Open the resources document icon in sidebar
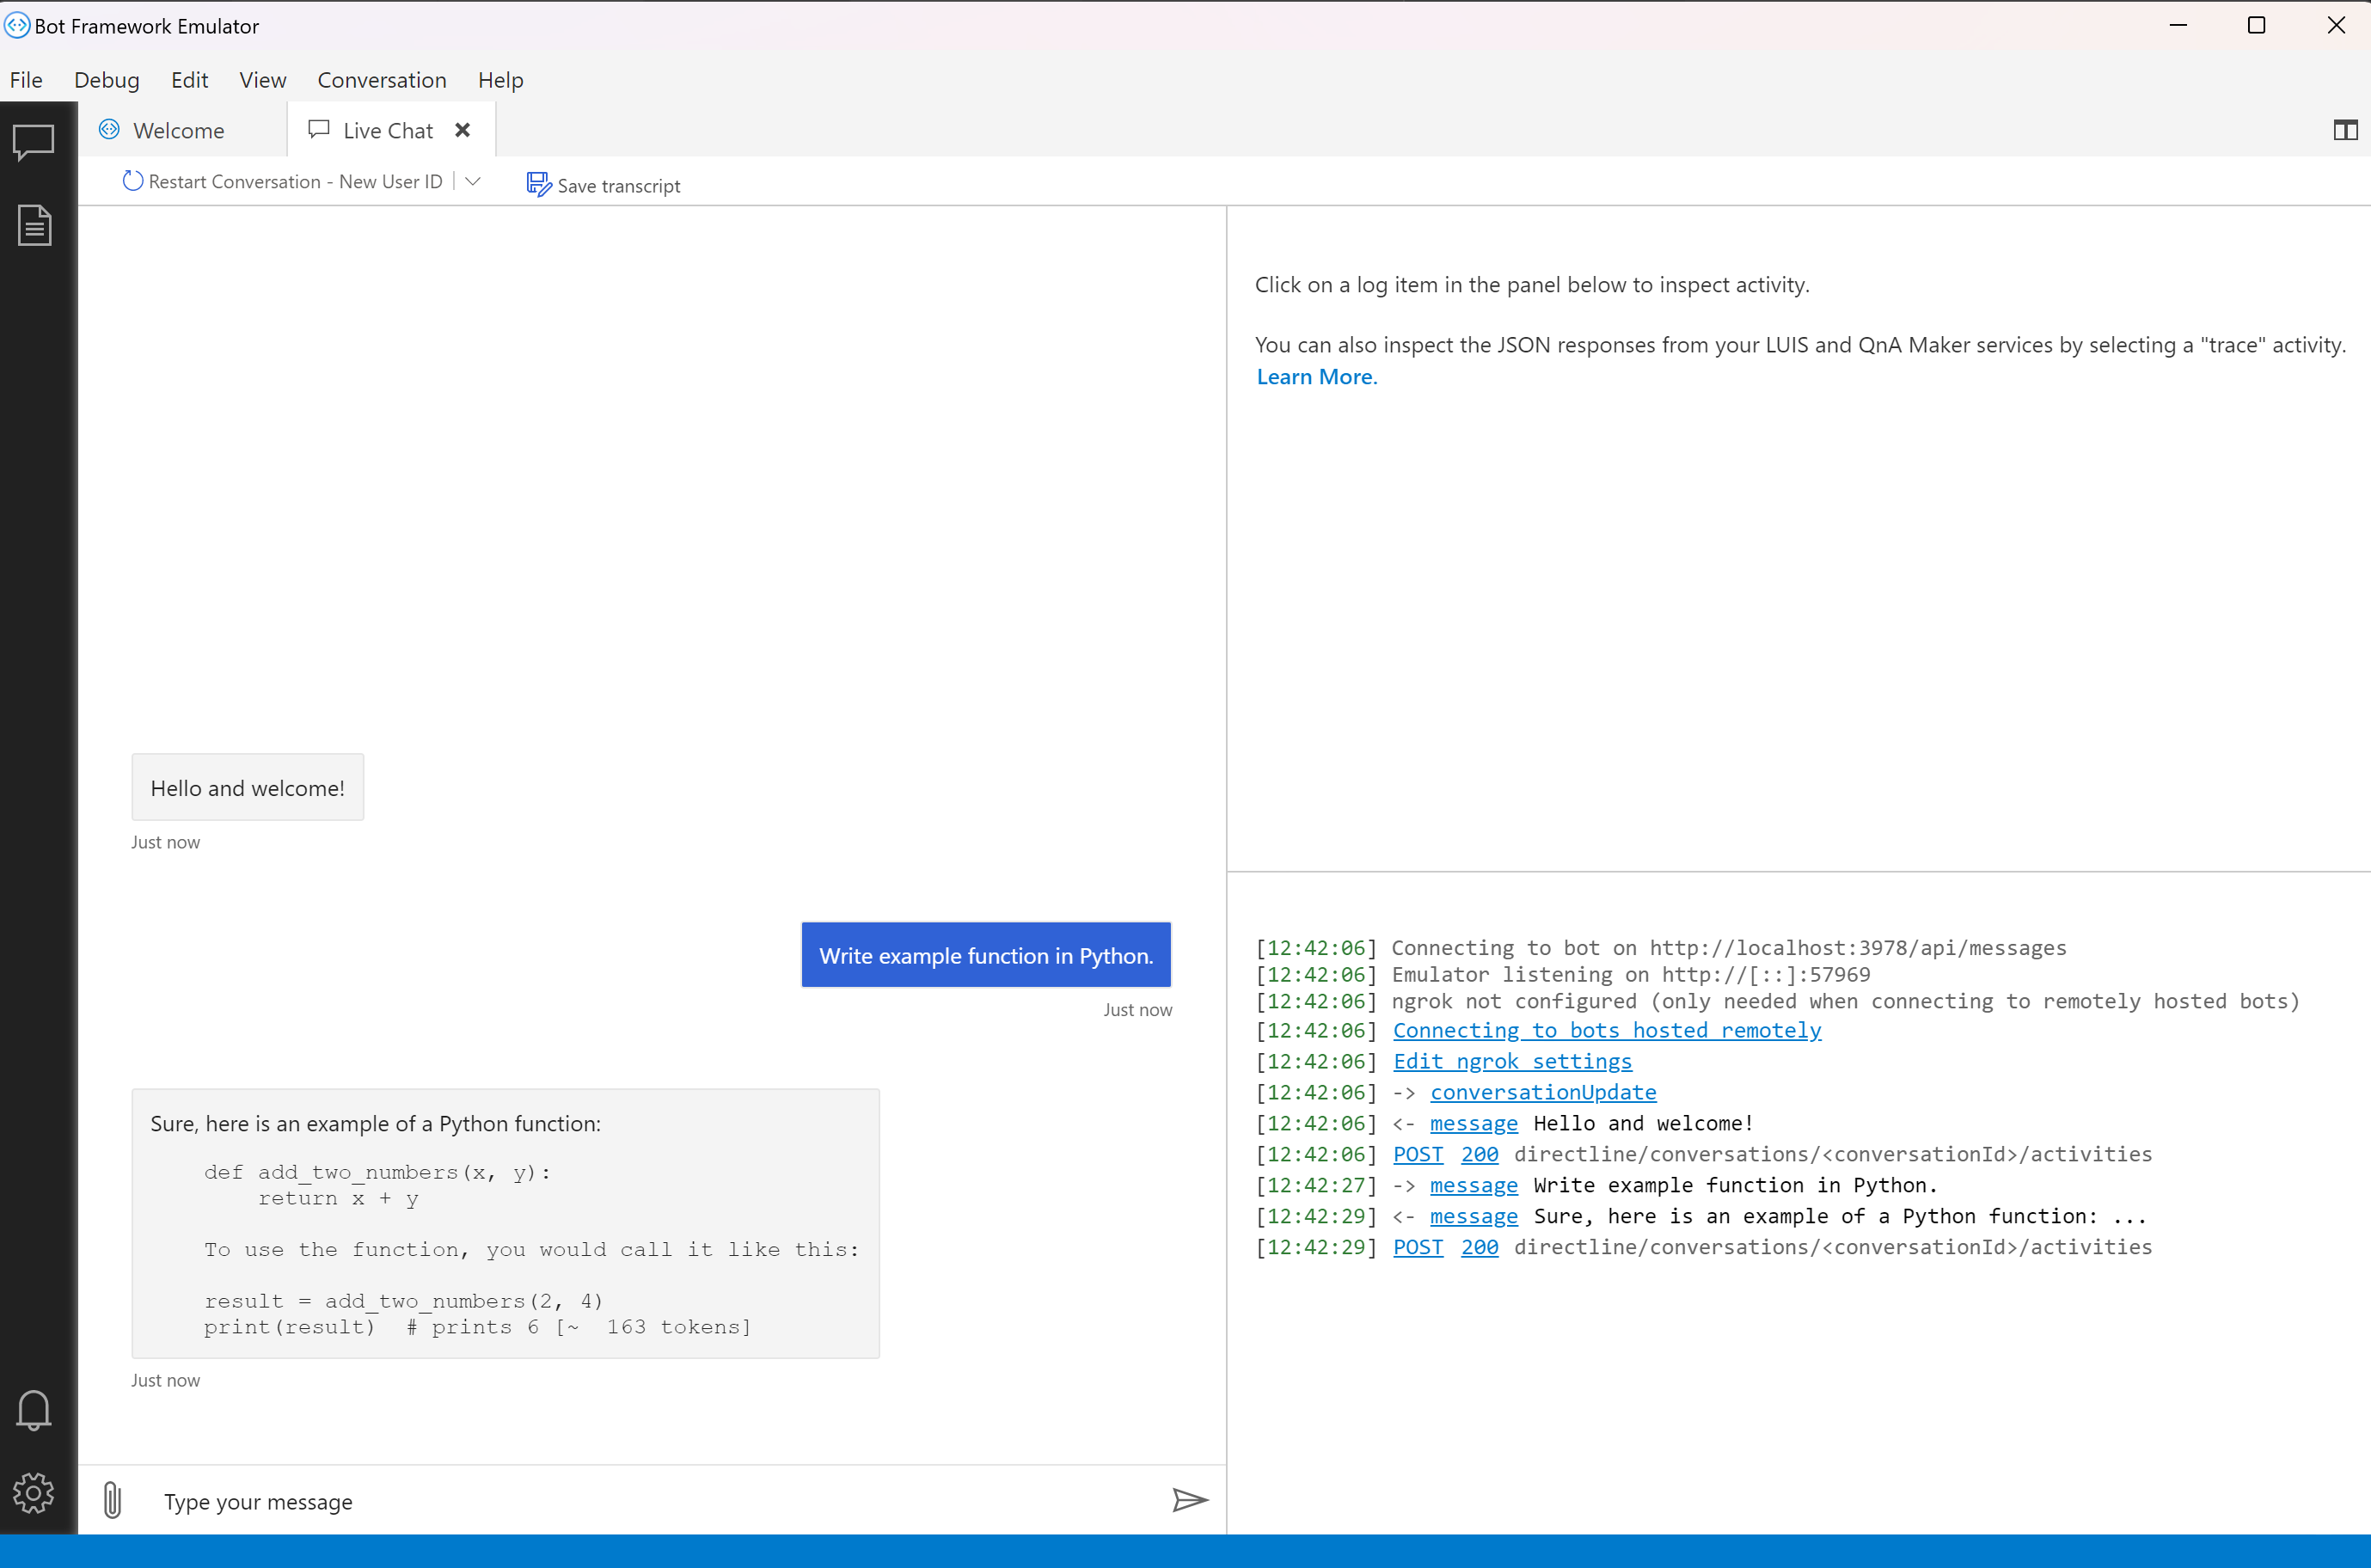 34,225
